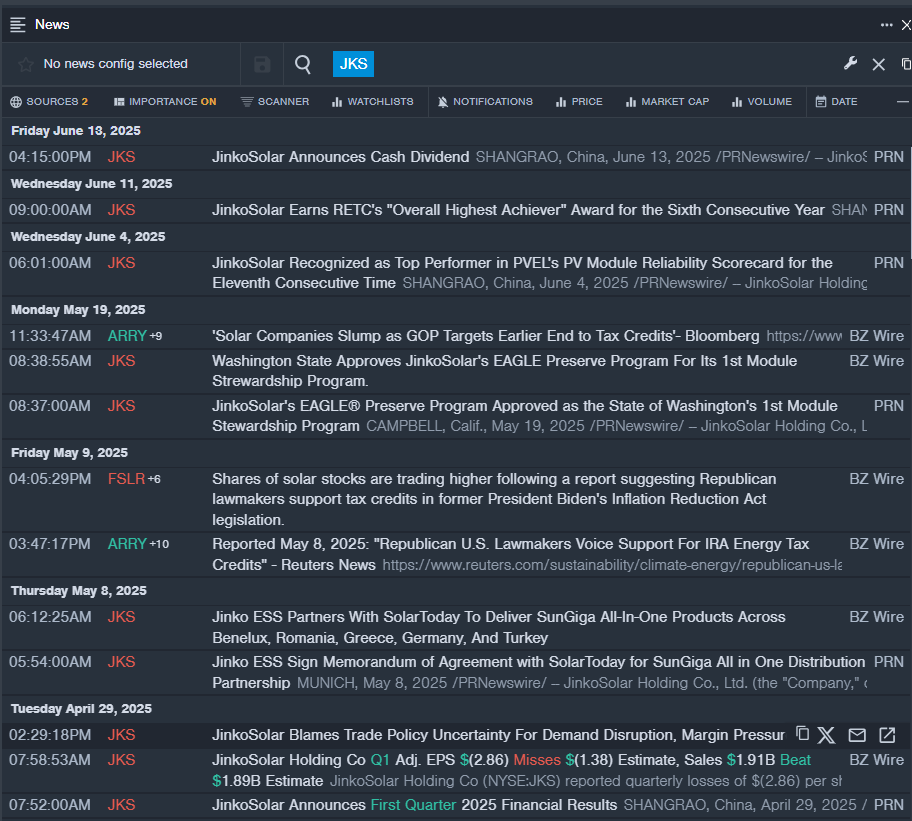Open 'Jinko ESS Sign Memorandum of Agreement' story
The height and width of the screenshot is (821, 912).
[x=539, y=672]
